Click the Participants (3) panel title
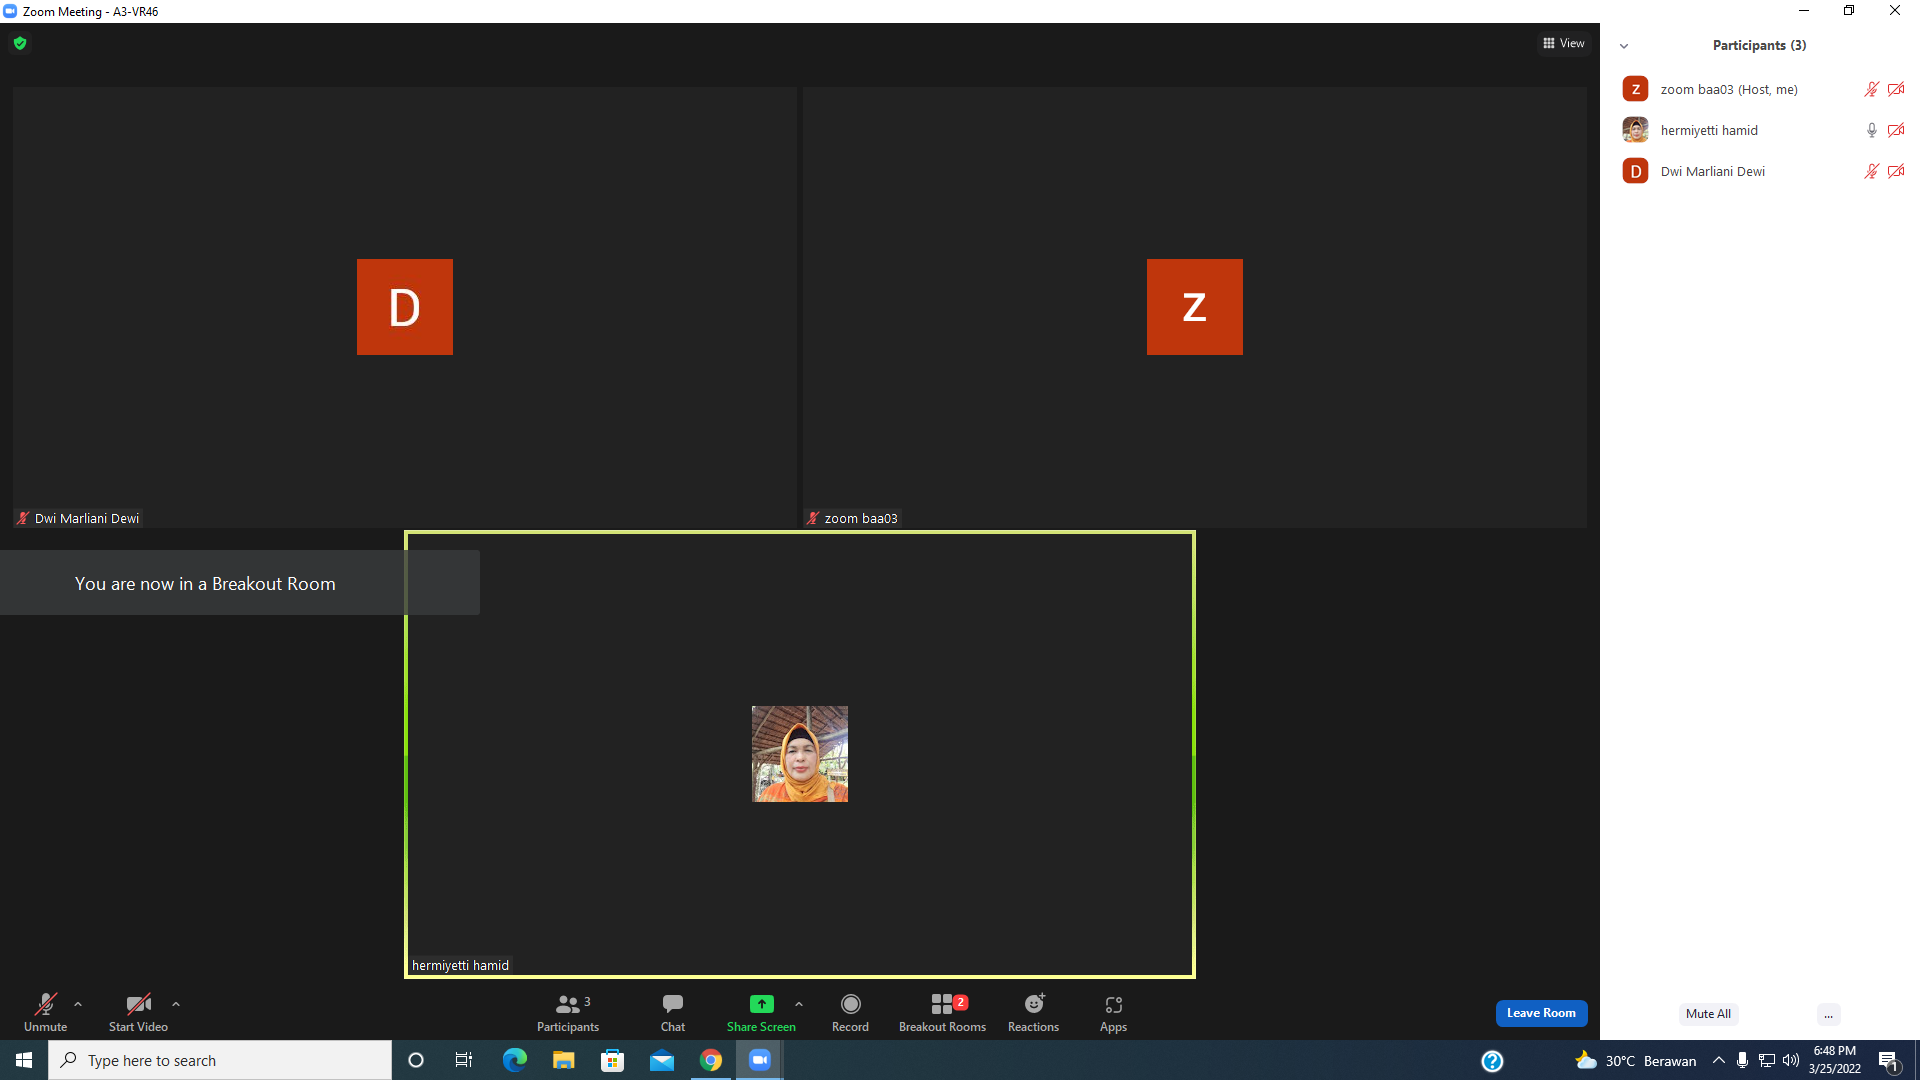This screenshot has height=1080, width=1920. pyautogui.click(x=1759, y=45)
